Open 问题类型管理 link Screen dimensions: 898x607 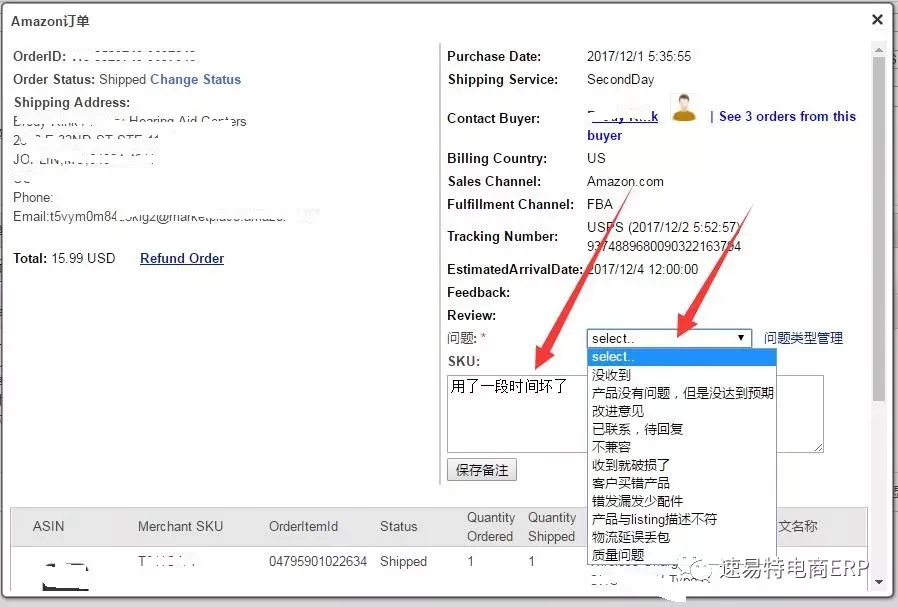click(x=803, y=338)
